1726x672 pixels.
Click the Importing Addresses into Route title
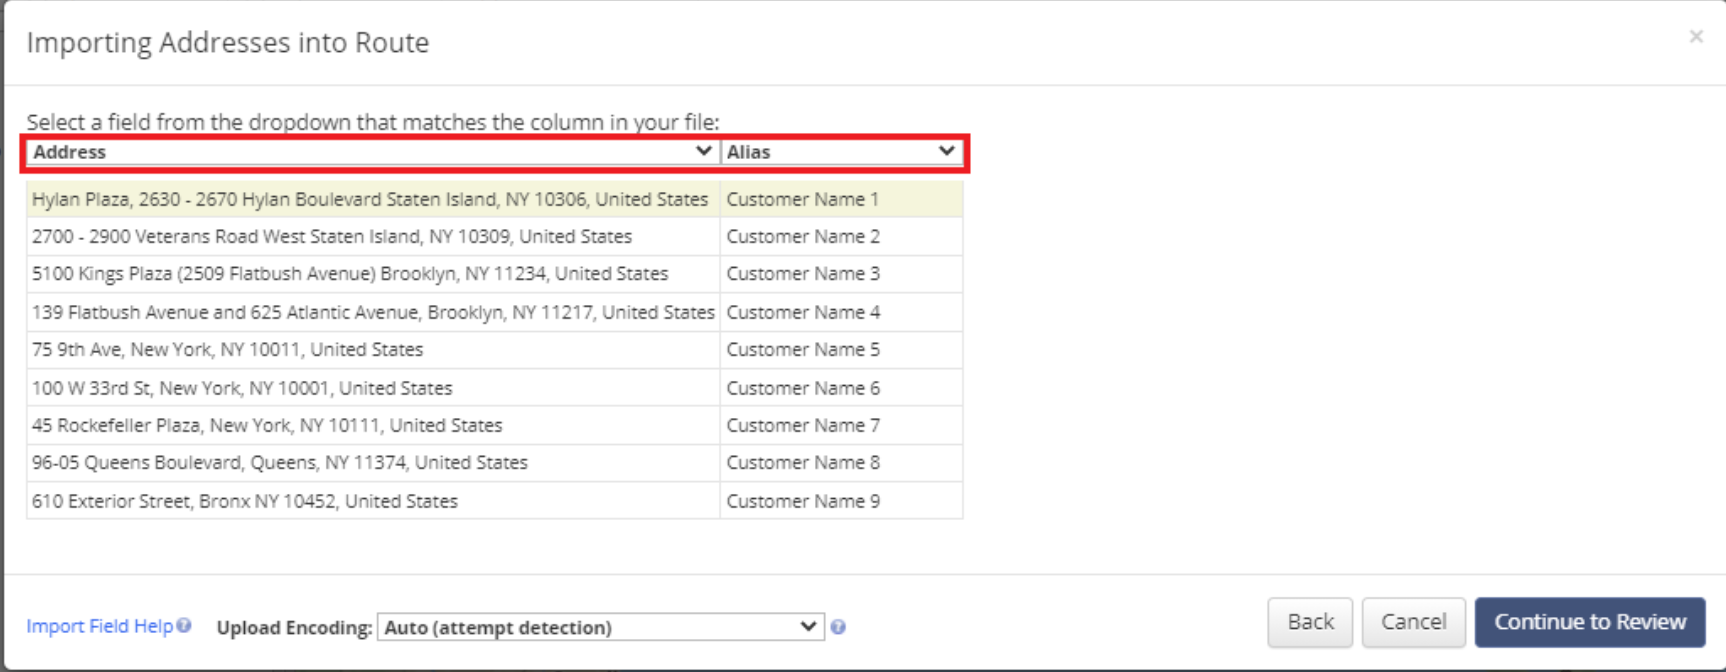pos(228,43)
